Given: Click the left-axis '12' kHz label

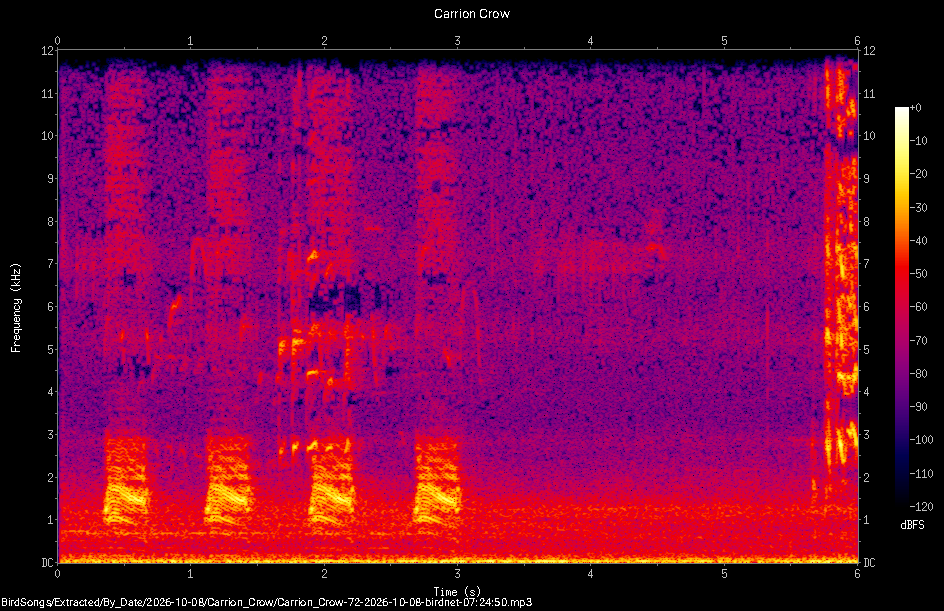Looking at the screenshot, I should tap(48, 51).
